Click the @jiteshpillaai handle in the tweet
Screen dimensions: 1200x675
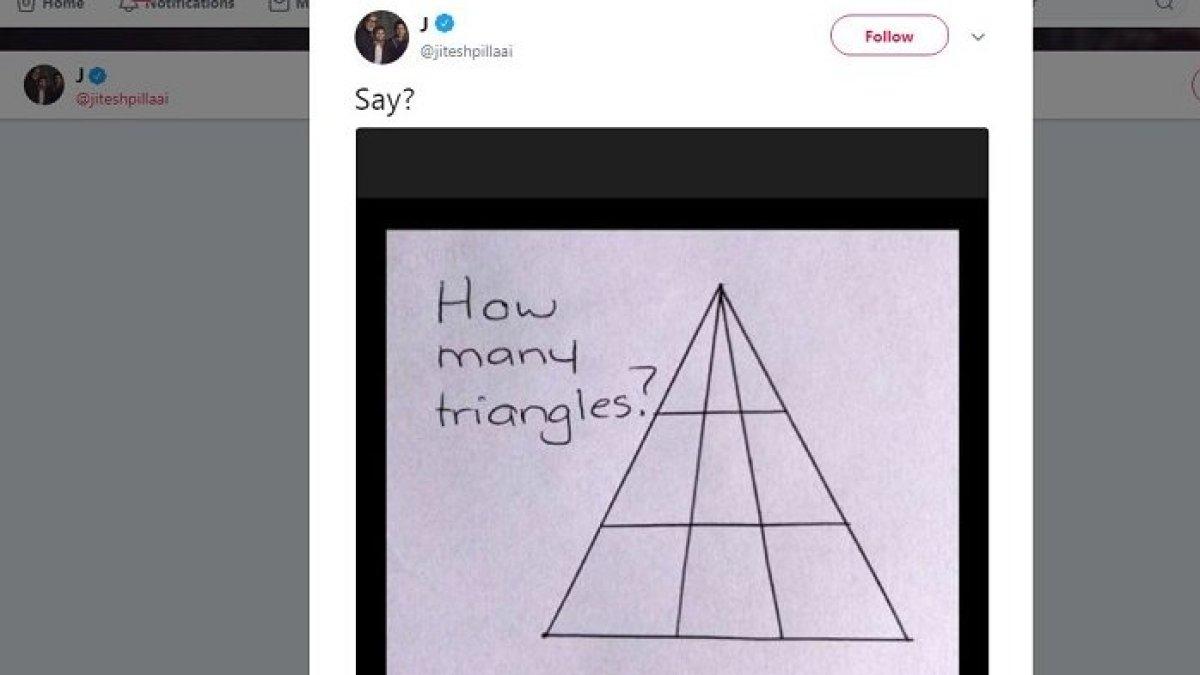[466, 52]
